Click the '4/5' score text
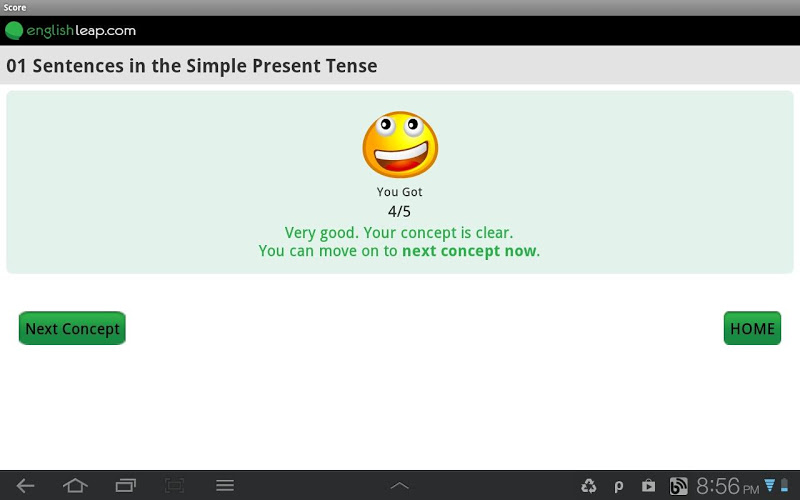800x500 pixels. pyautogui.click(x=399, y=211)
